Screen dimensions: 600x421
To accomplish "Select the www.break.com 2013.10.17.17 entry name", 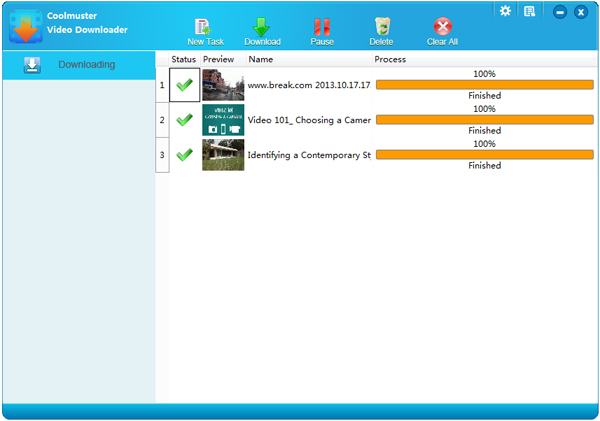I will [x=309, y=85].
